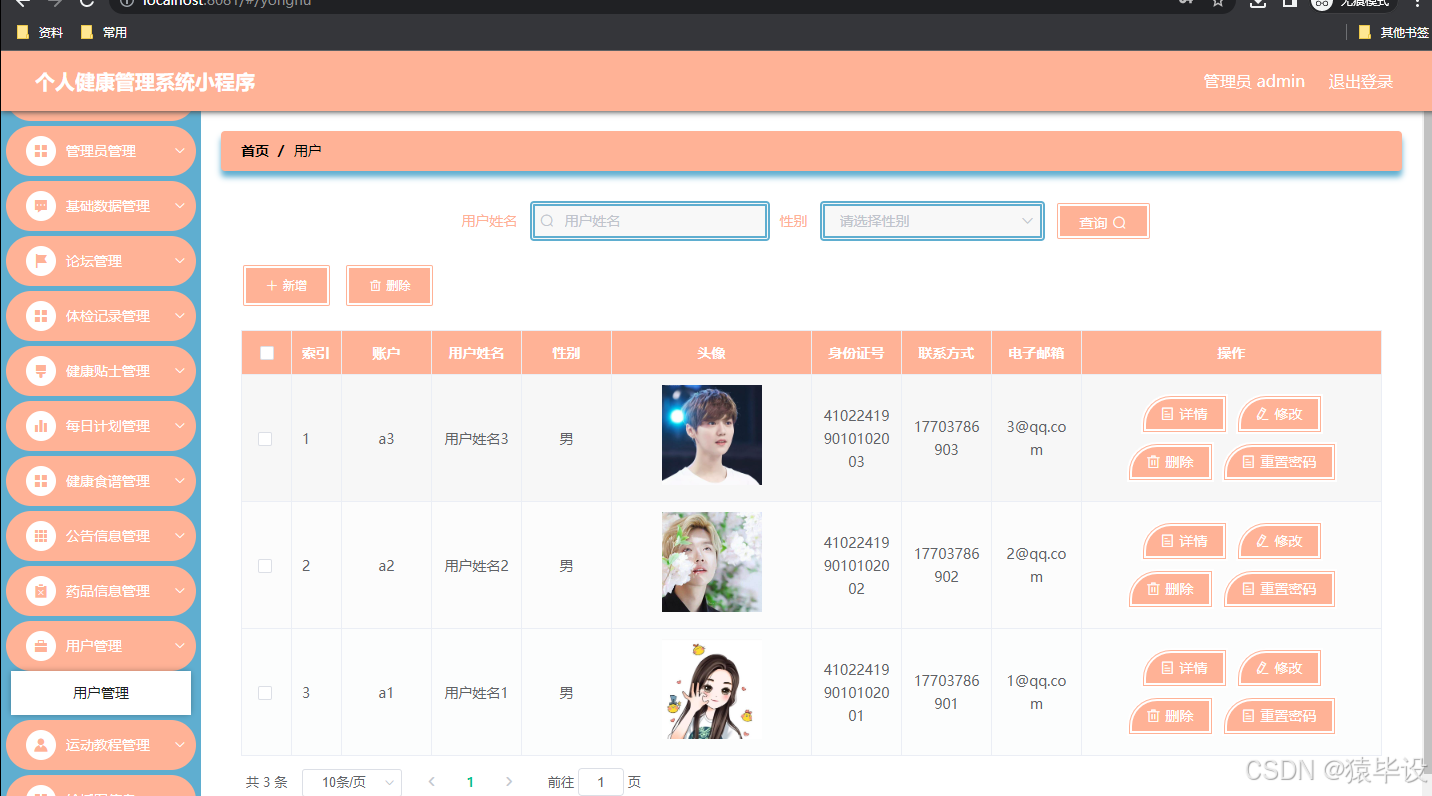Open the 10条/页 page size dropdown
Screen dimensions: 1432x796
click(x=352, y=782)
